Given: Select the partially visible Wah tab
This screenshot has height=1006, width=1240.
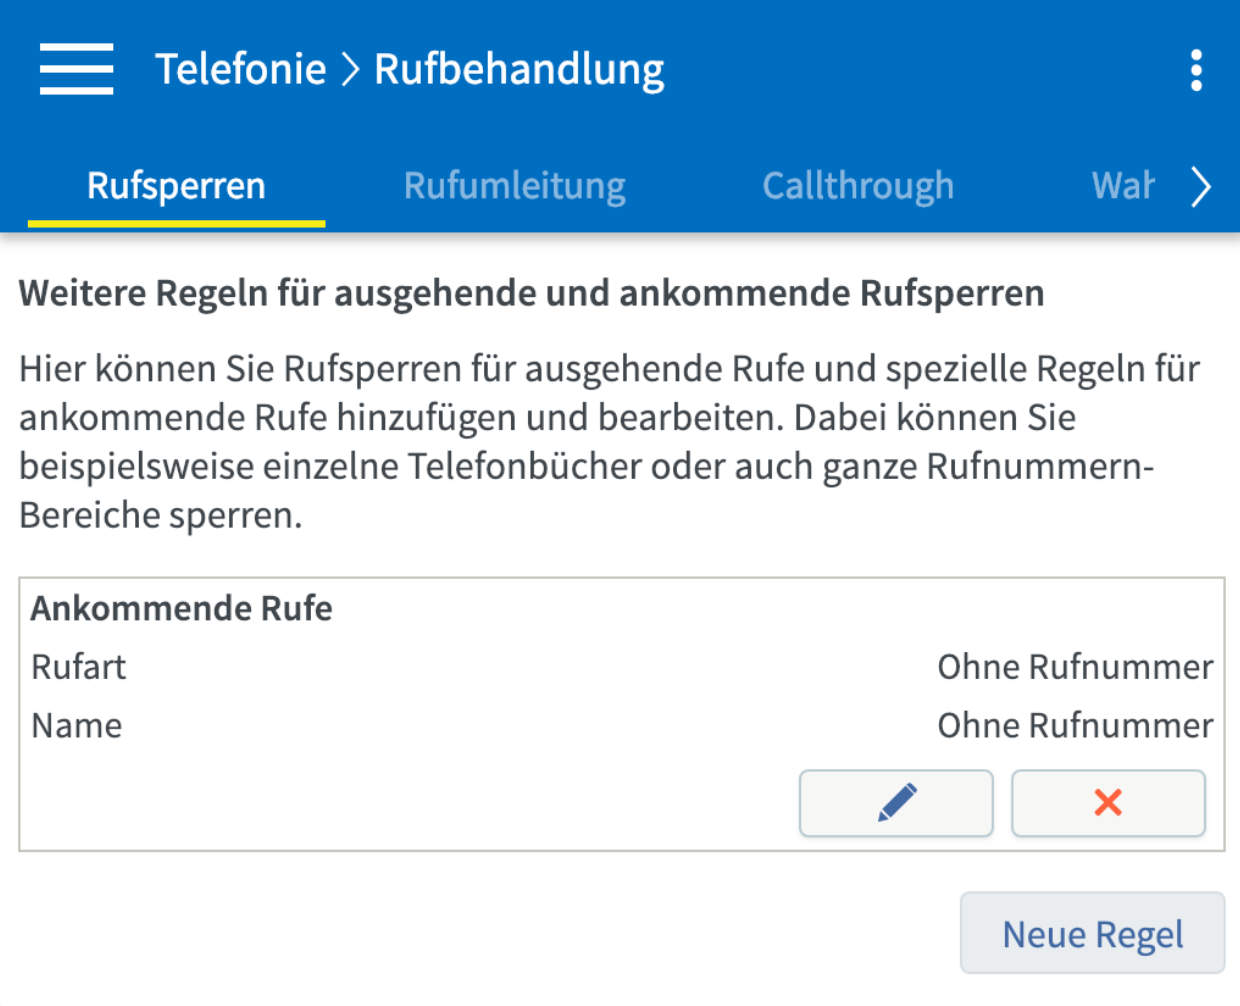Looking at the screenshot, I should 1123,186.
